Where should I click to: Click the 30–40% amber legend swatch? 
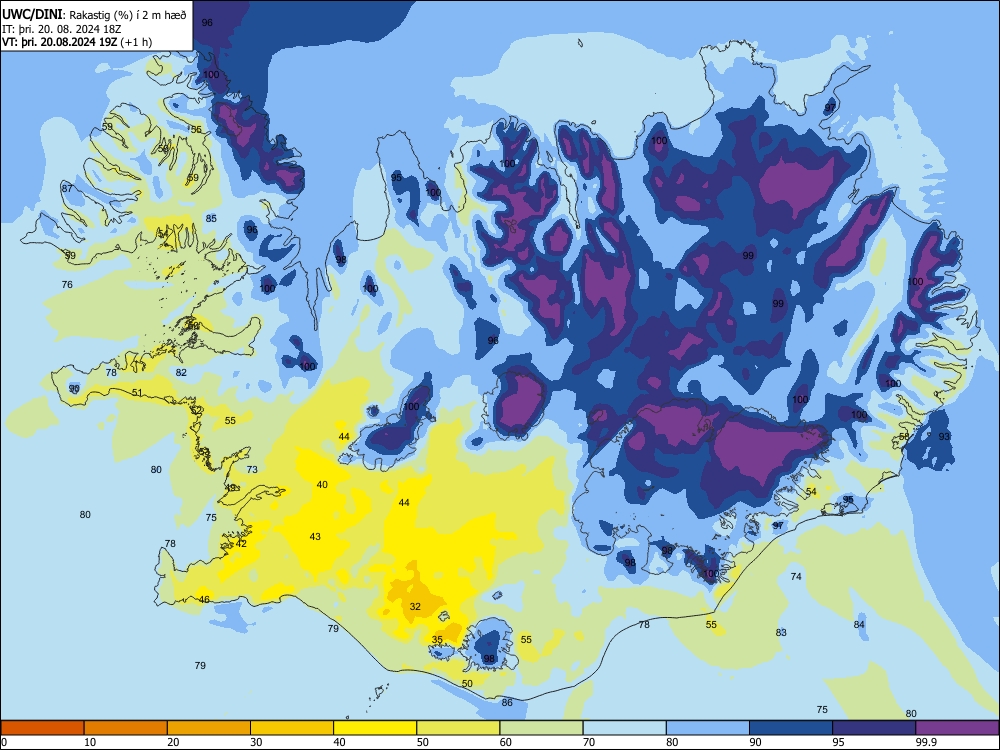(x=292, y=728)
